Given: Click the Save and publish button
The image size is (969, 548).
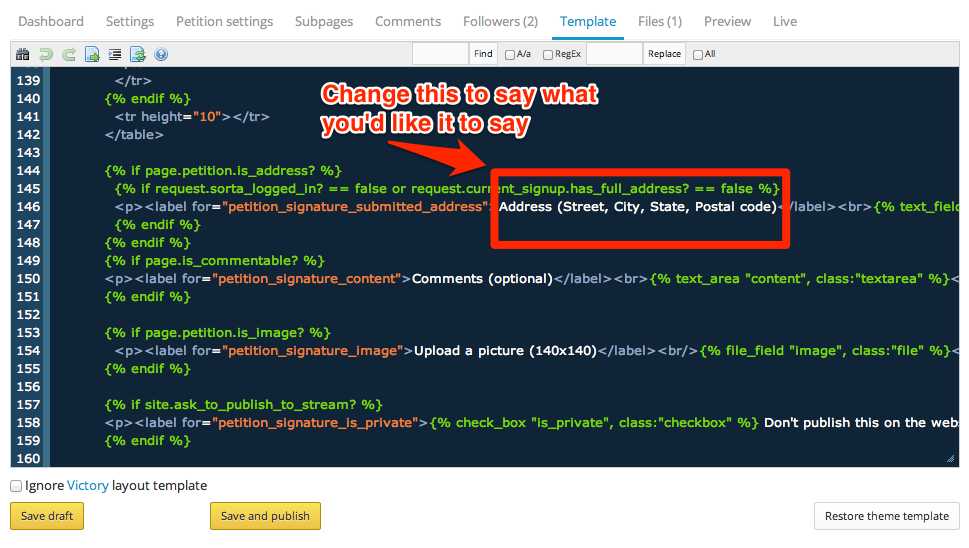Looking at the screenshot, I should [265, 516].
